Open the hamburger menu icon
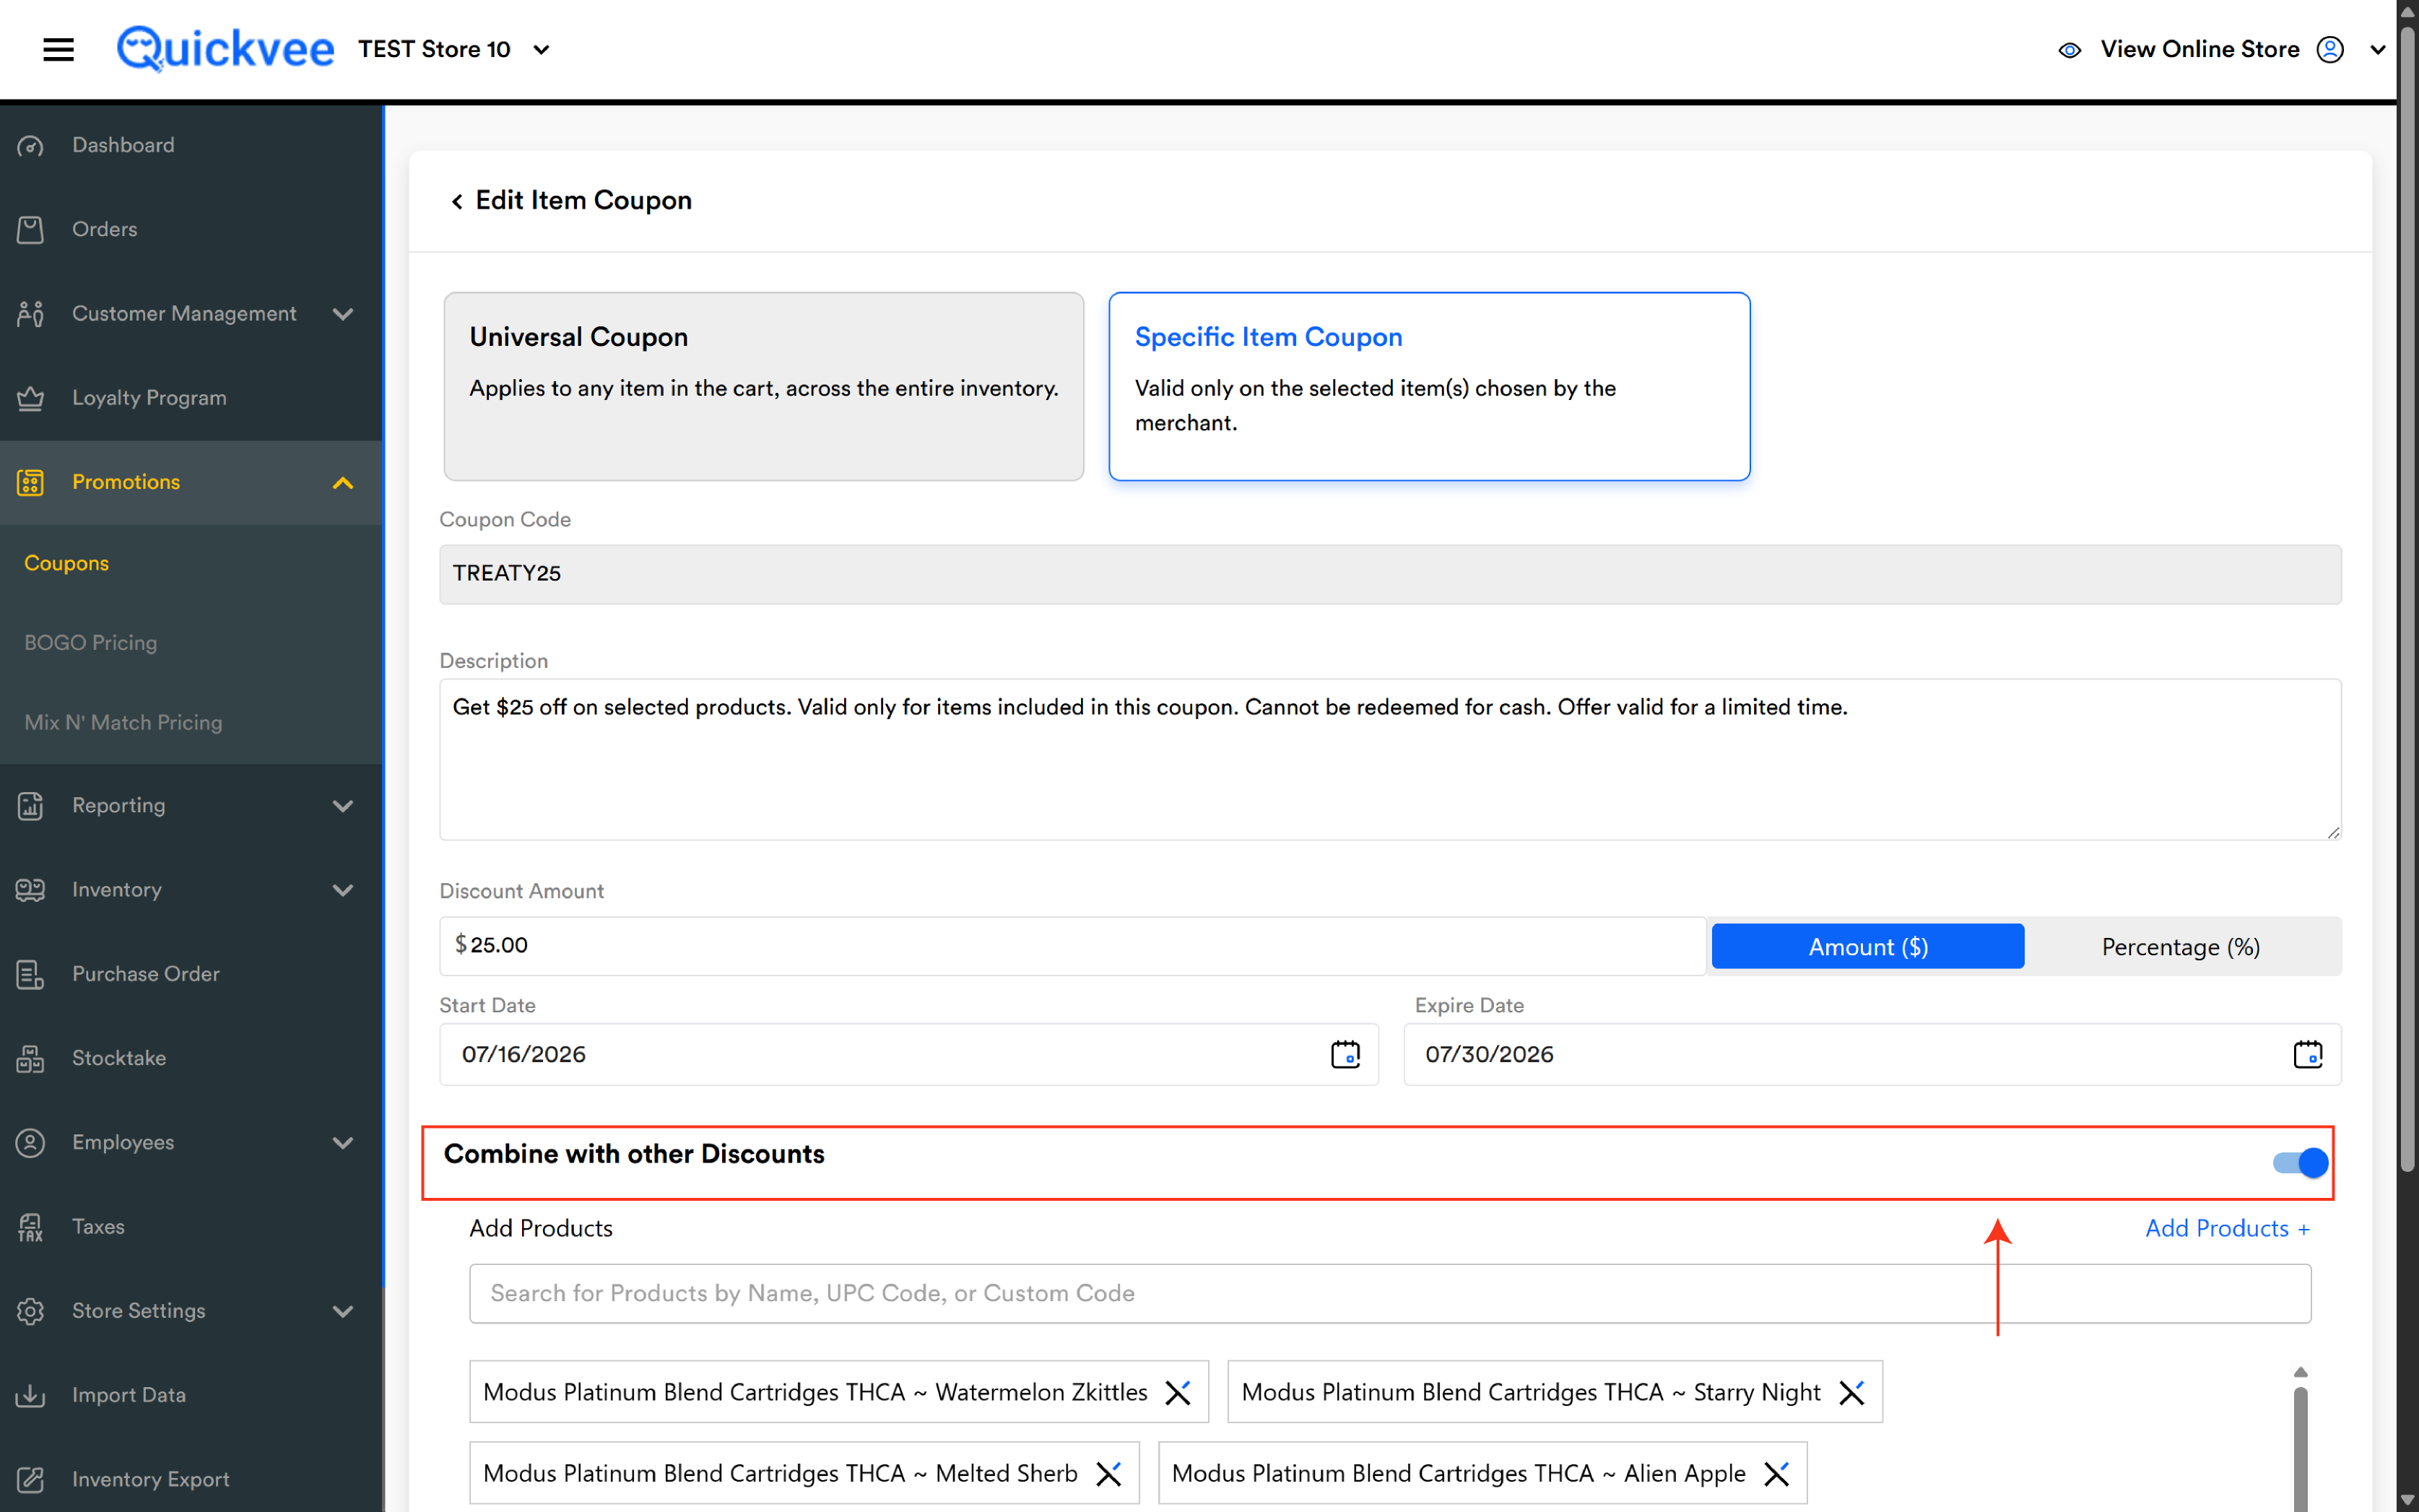The image size is (2419, 1512). (58, 49)
